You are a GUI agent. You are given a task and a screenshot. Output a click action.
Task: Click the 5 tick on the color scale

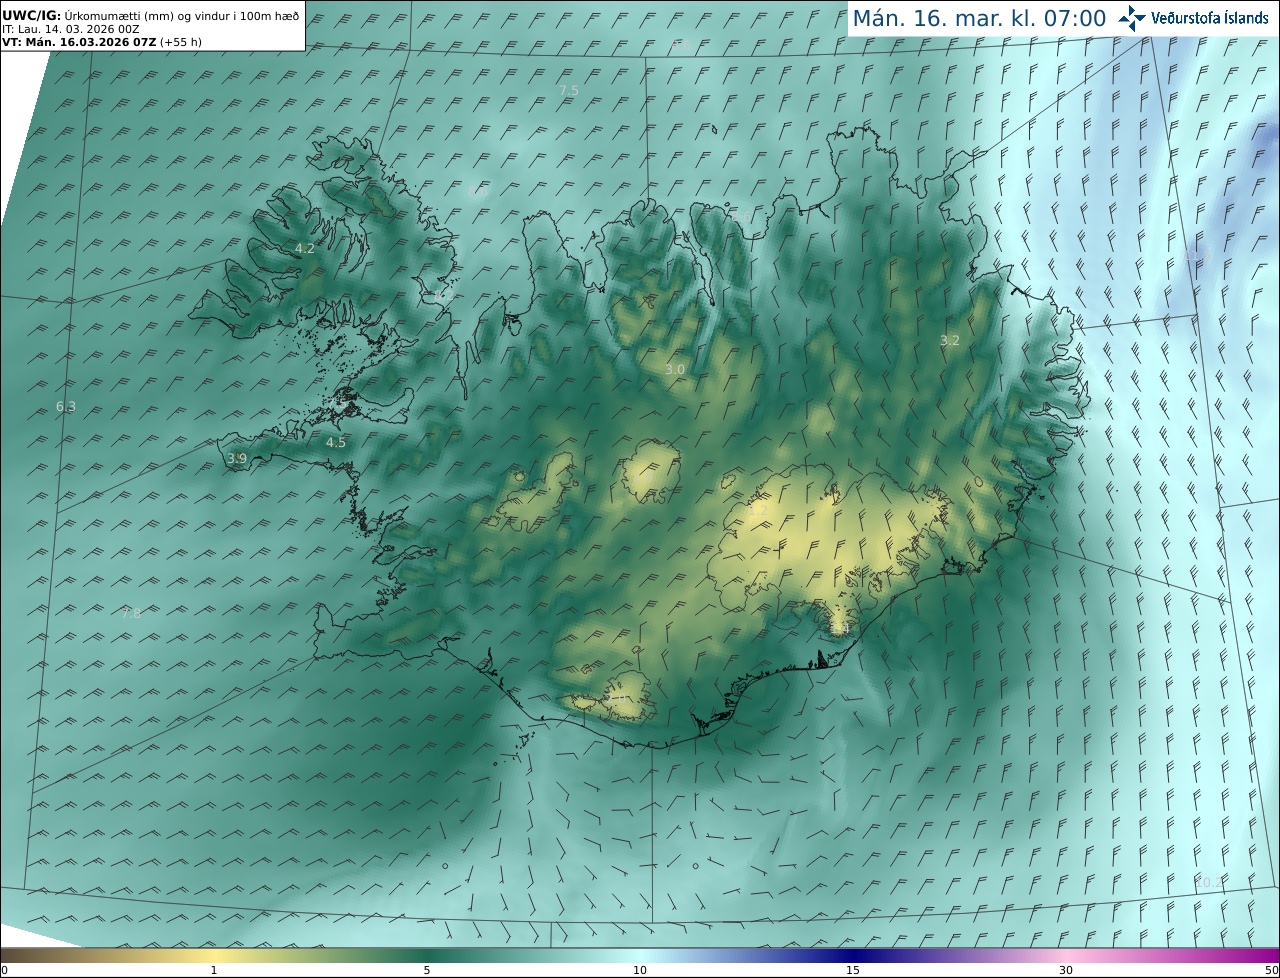(427, 970)
